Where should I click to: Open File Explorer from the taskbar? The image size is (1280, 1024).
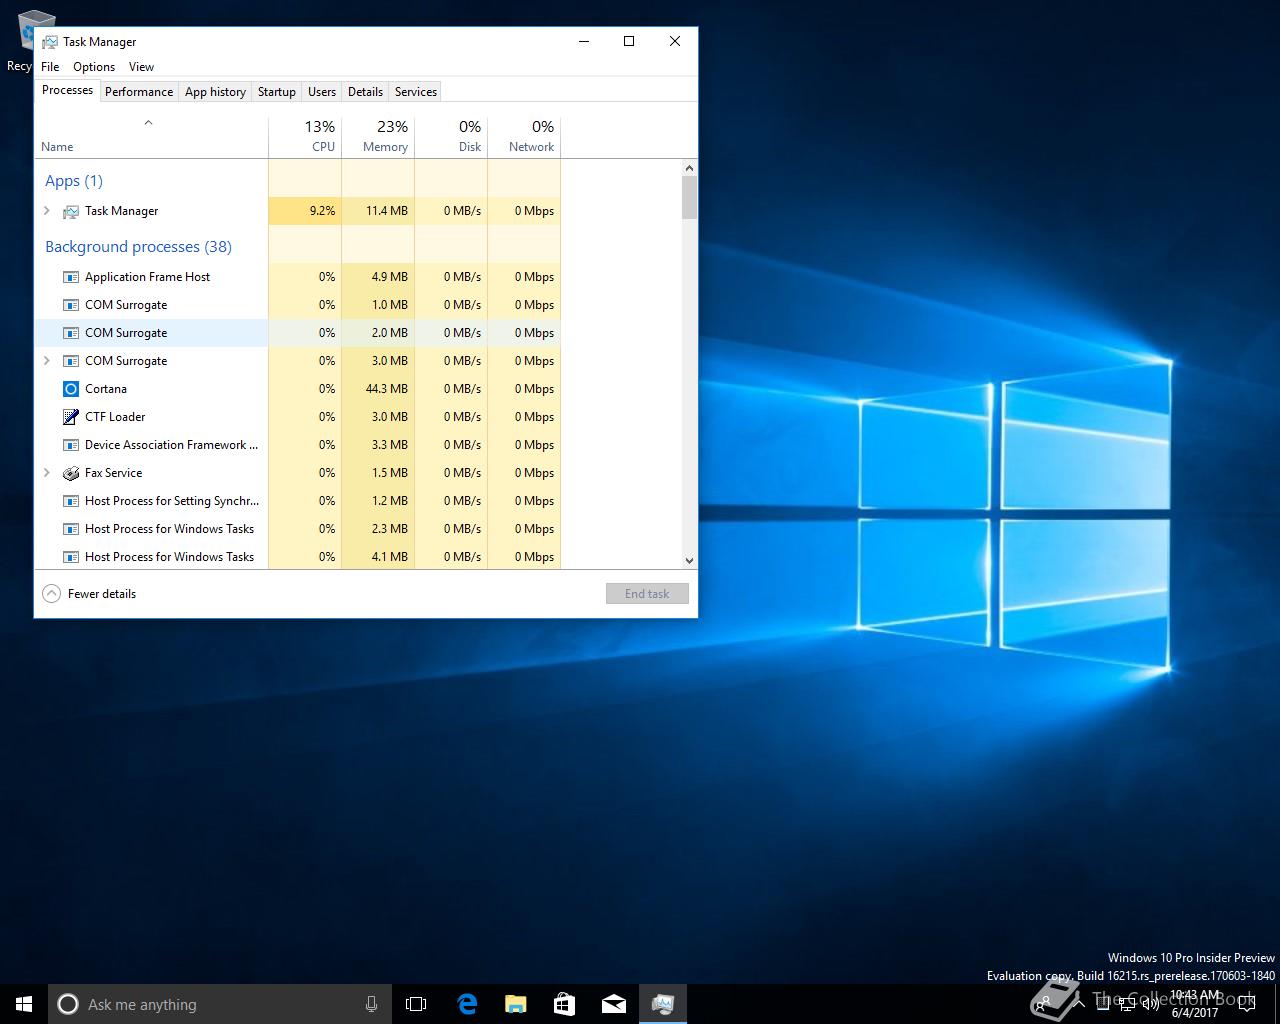pyautogui.click(x=515, y=1004)
